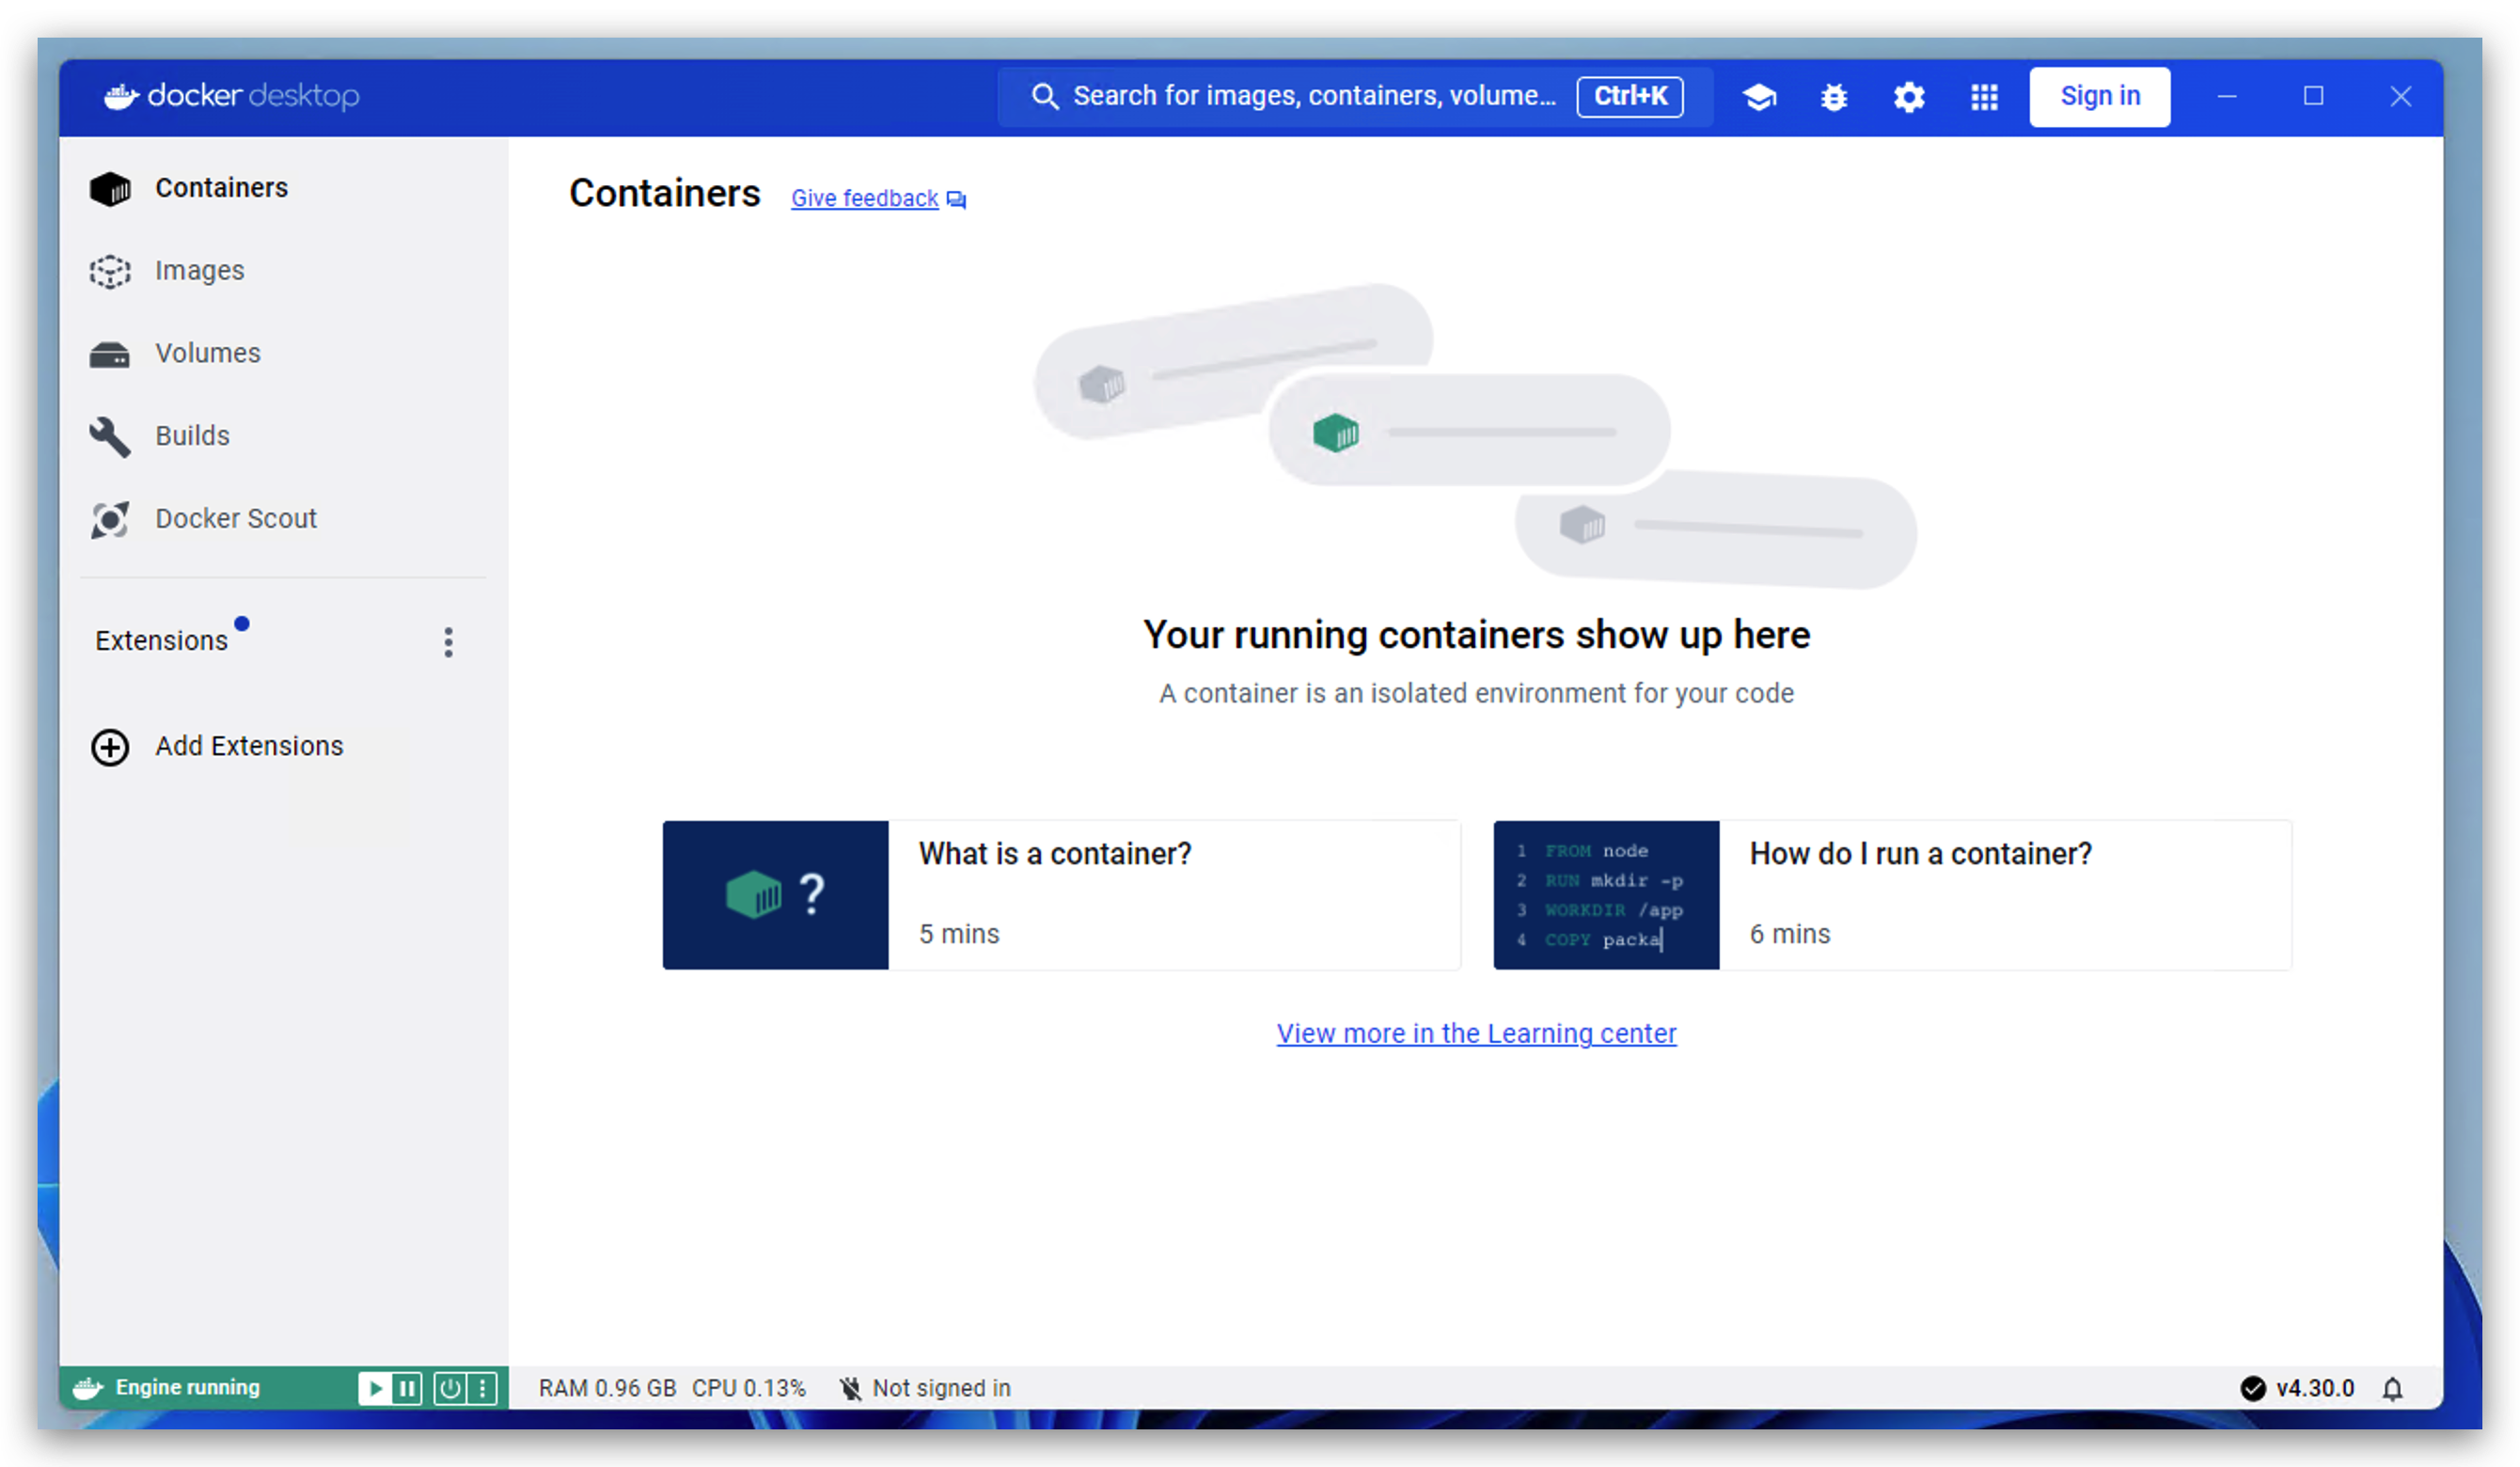The width and height of the screenshot is (2520, 1467).
Task: Open the Docker Scout sidebar section
Action: tap(283, 519)
